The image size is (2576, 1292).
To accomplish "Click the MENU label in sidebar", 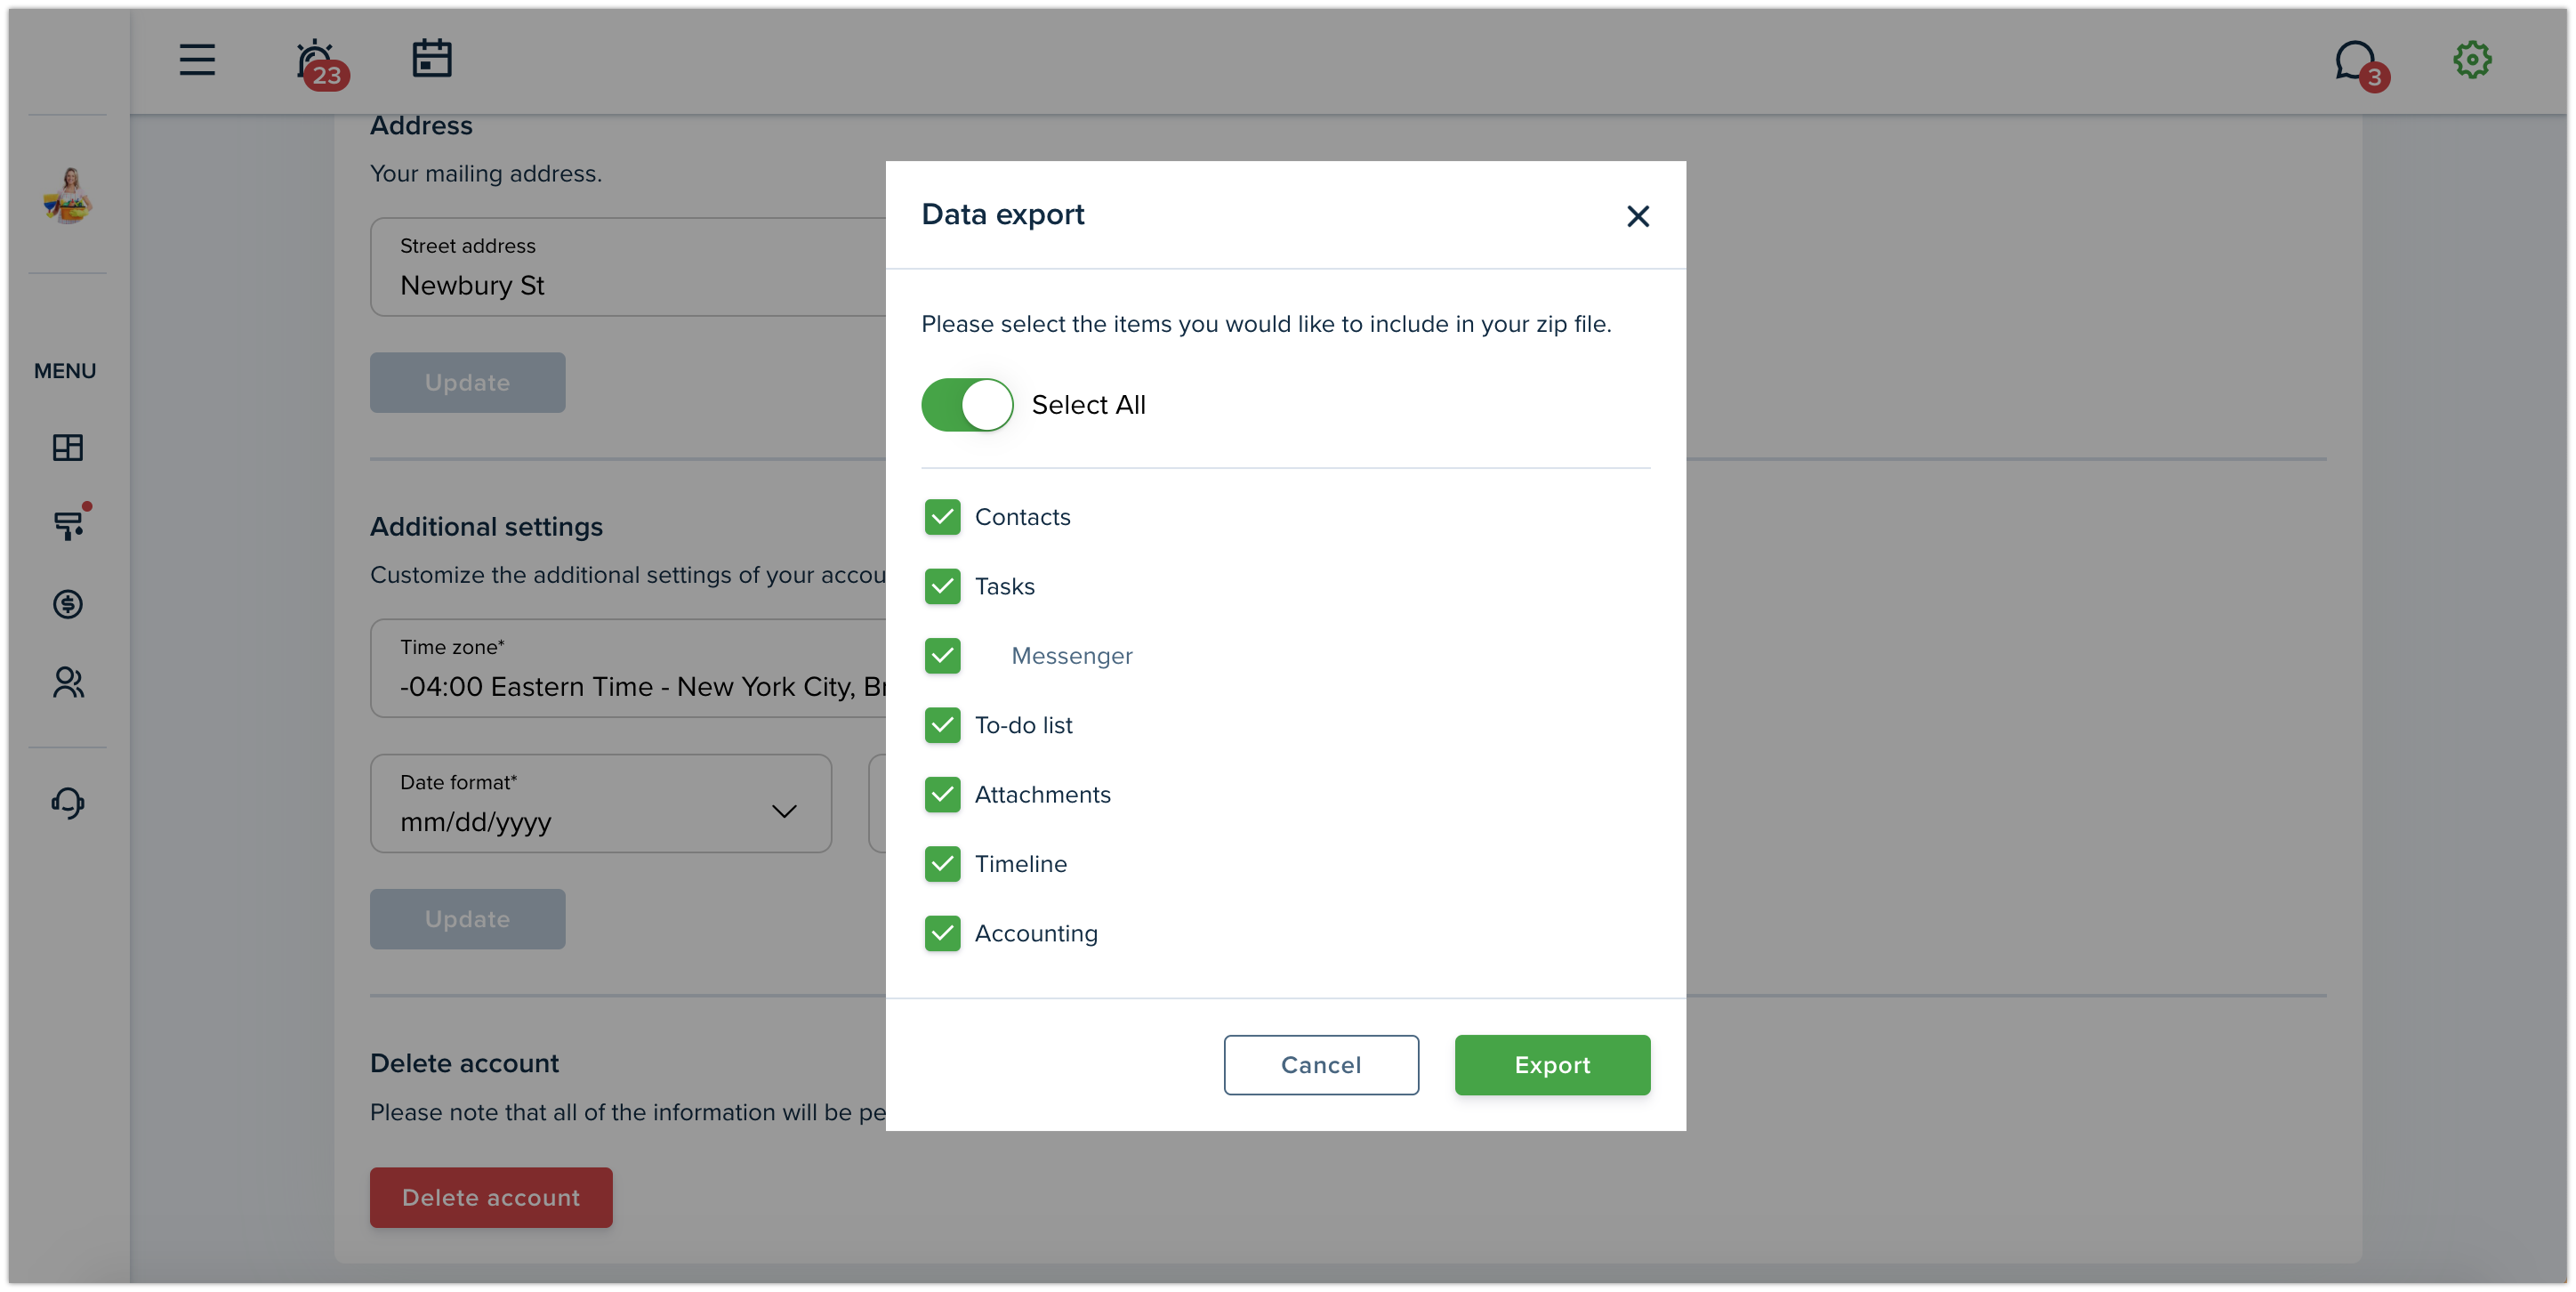I will tap(65, 371).
